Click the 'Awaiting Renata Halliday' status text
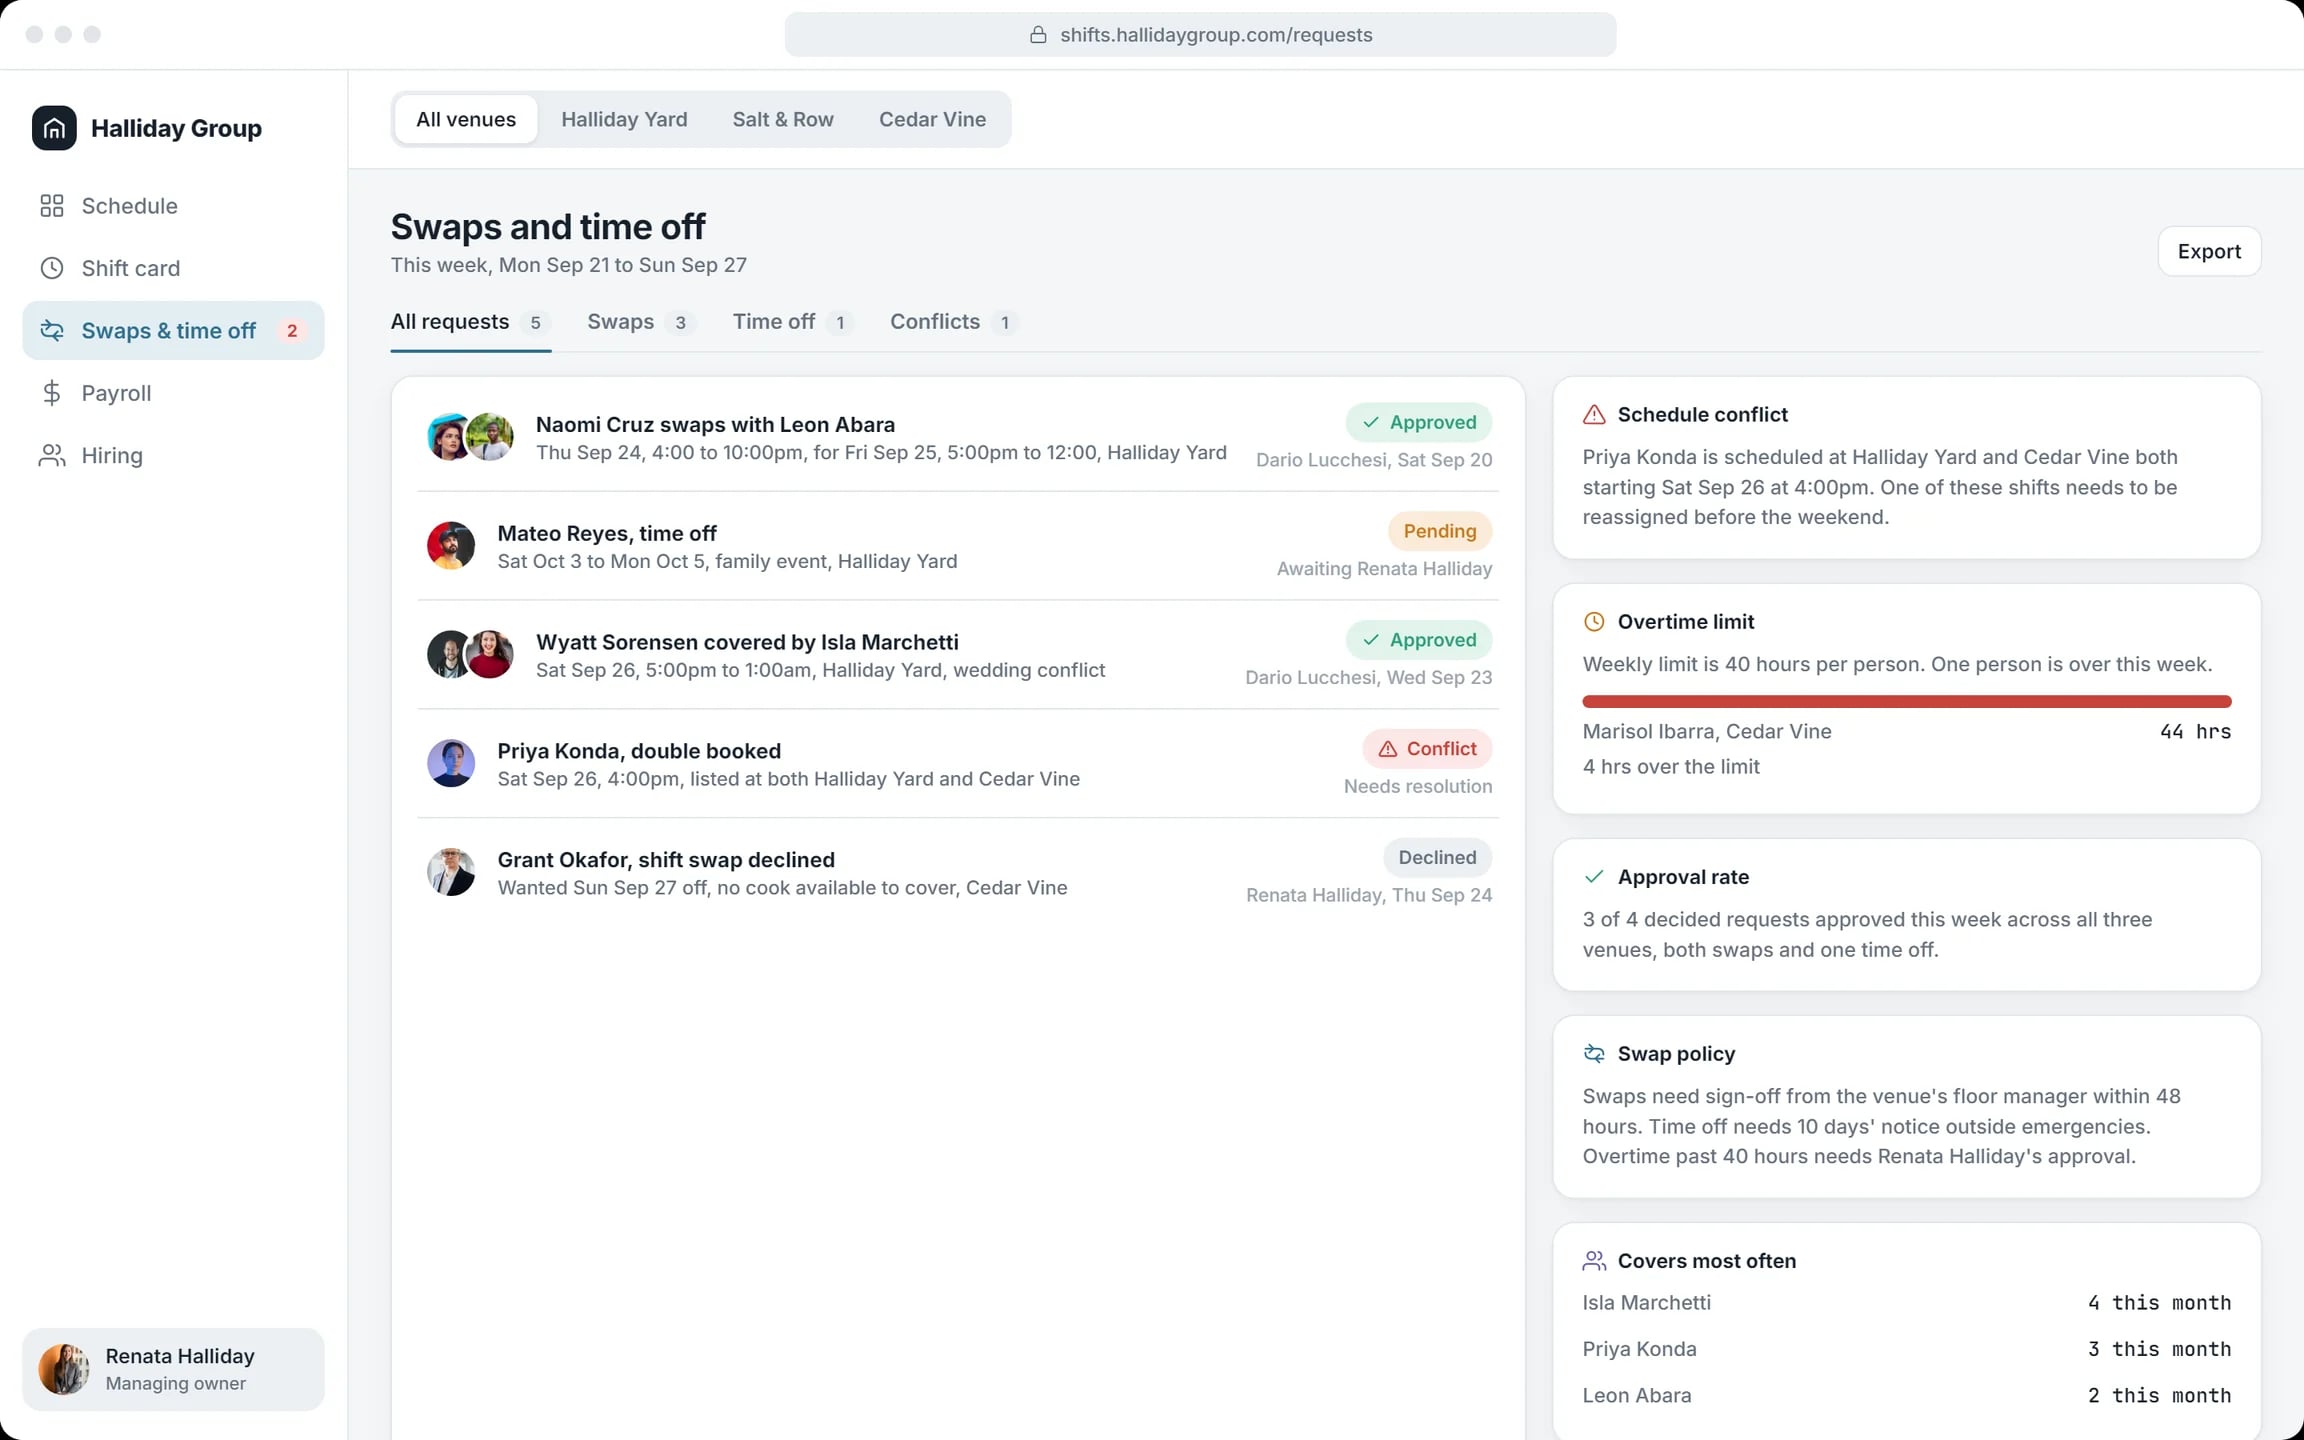2304x1440 pixels. point(1384,569)
